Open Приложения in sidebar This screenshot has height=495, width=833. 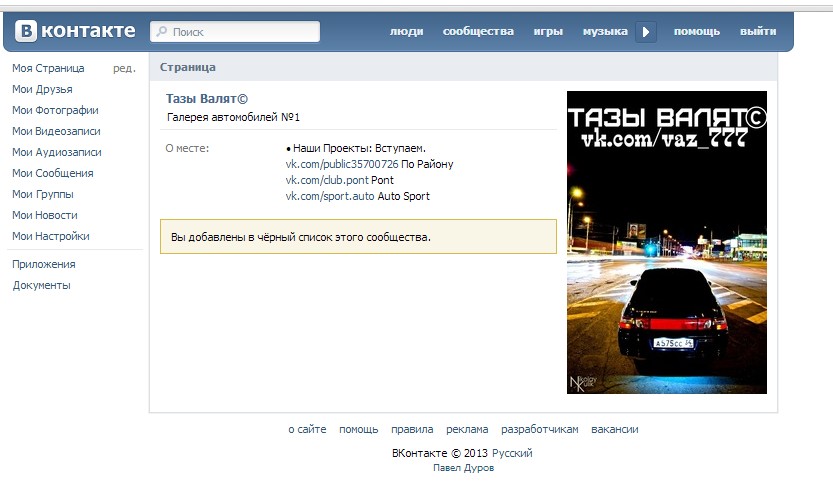[x=44, y=264]
